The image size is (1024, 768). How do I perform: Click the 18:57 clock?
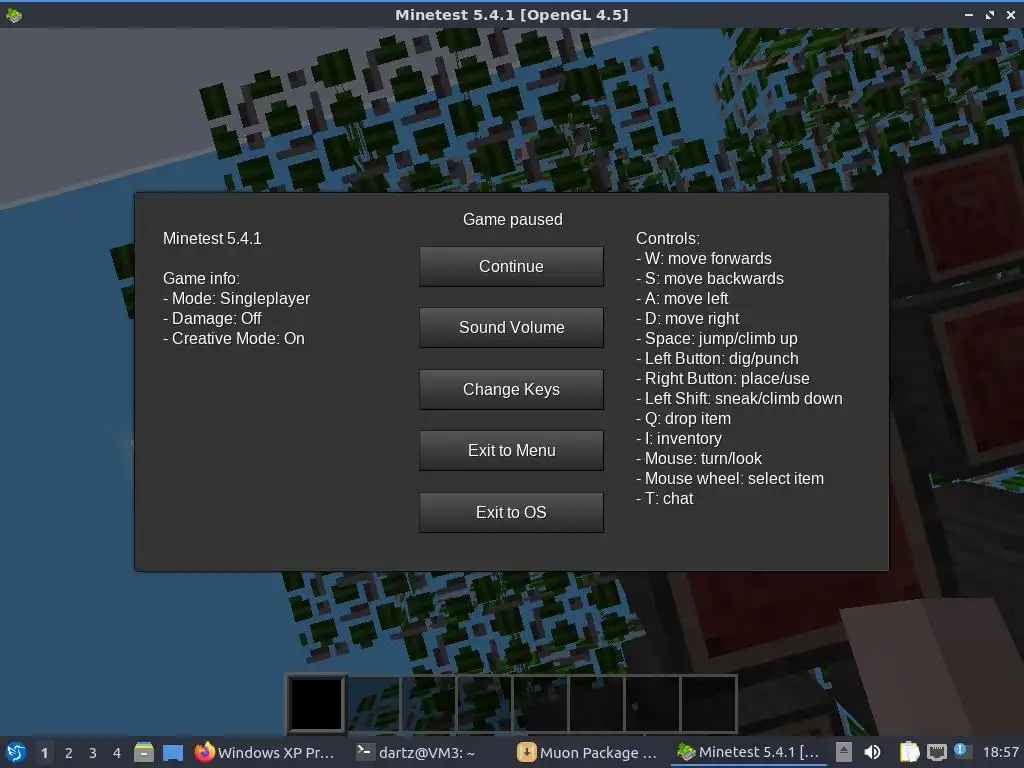(x=1000, y=752)
